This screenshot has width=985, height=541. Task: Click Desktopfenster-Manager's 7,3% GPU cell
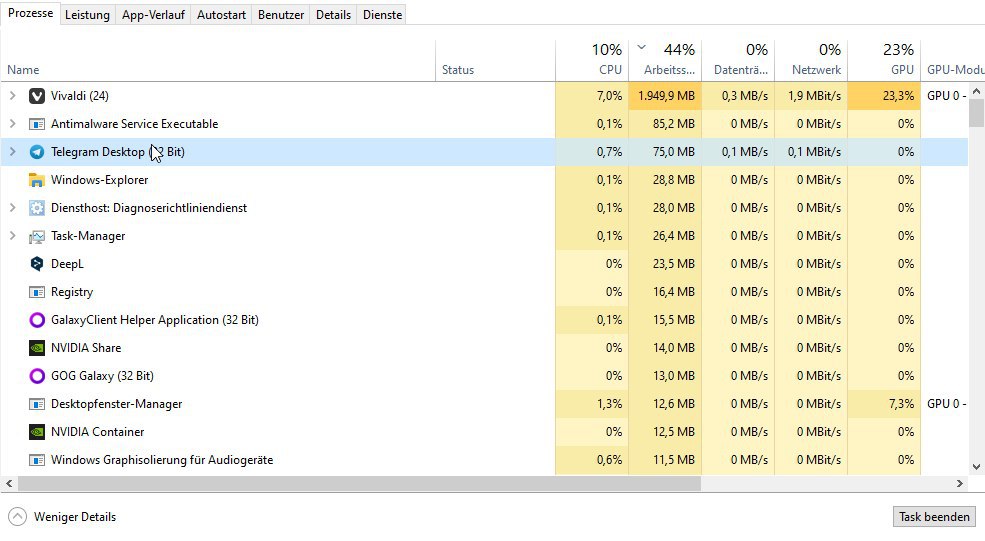pos(884,403)
